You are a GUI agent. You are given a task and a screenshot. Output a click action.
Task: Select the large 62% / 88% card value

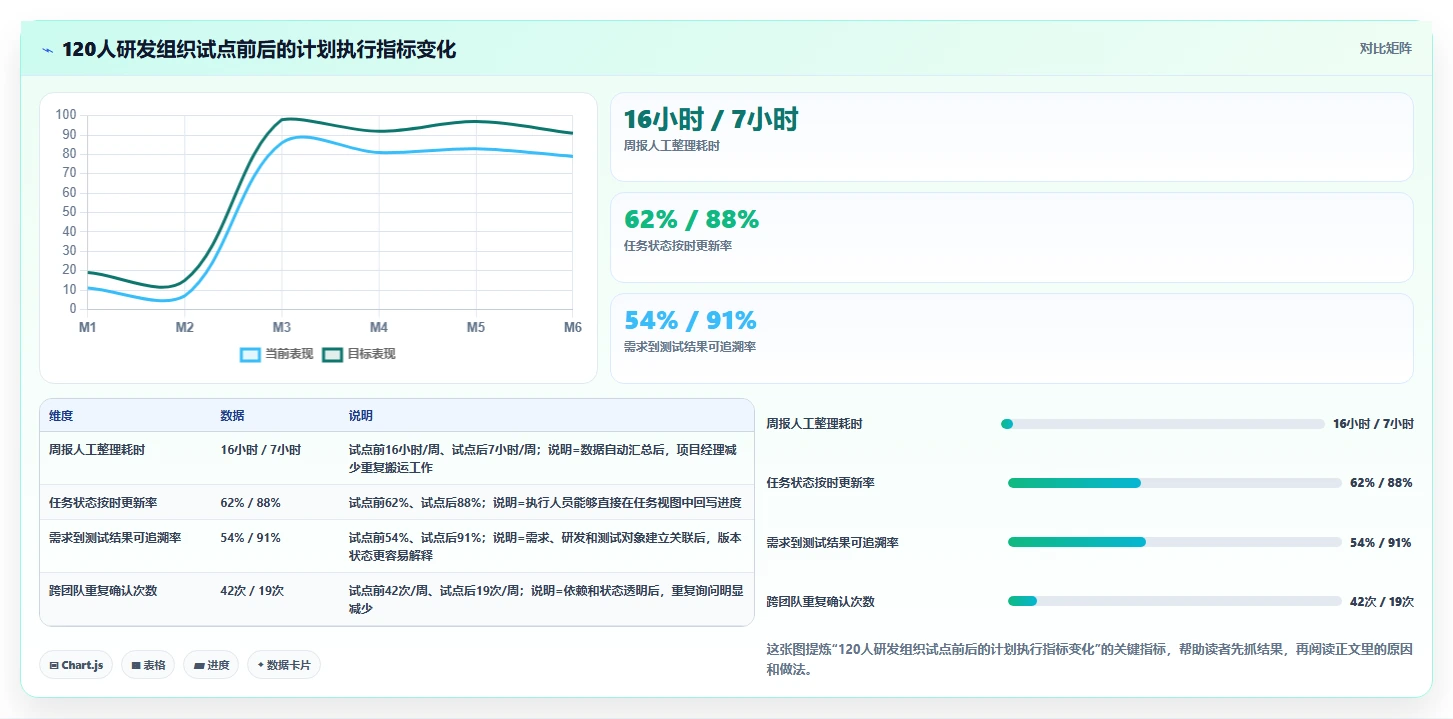(691, 219)
